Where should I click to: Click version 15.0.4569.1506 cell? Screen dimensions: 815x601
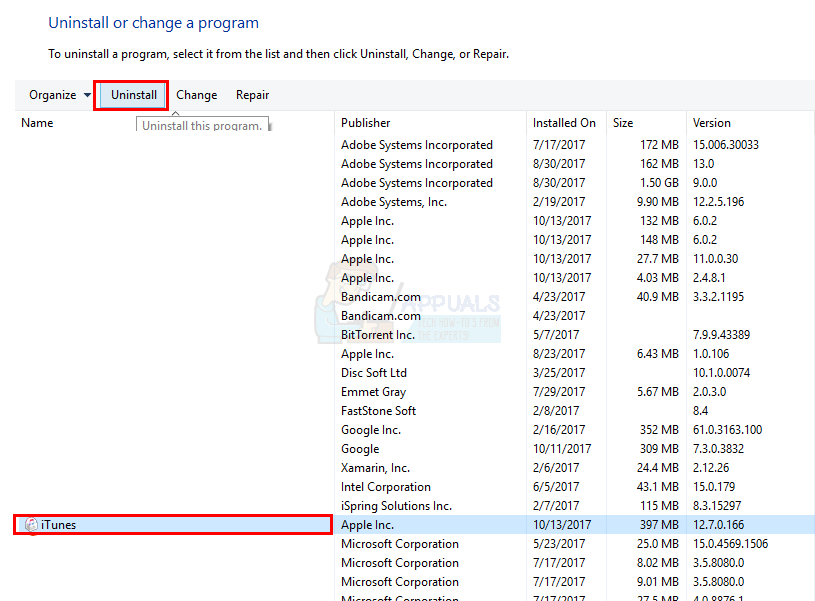click(730, 544)
